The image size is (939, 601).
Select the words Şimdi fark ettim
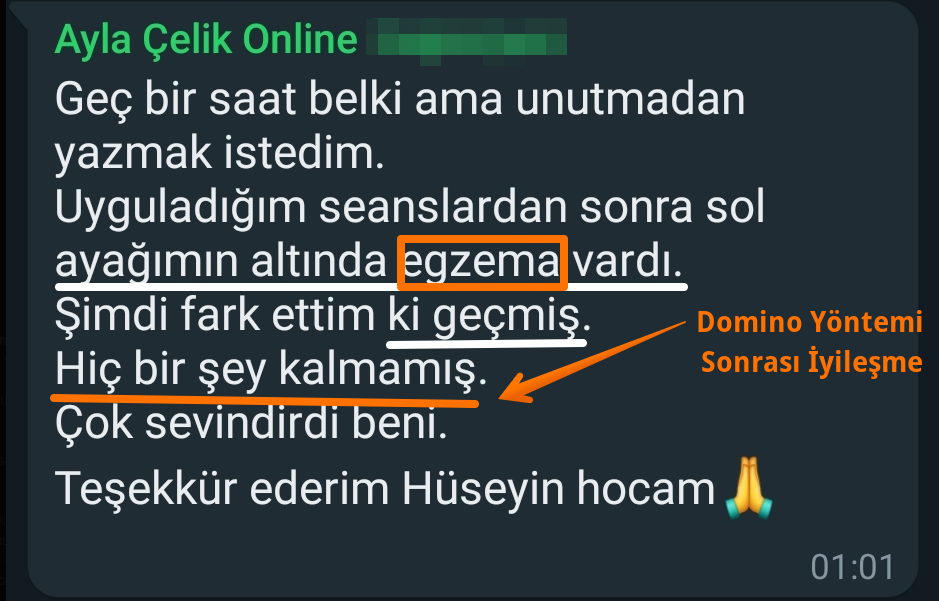click(215, 315)
